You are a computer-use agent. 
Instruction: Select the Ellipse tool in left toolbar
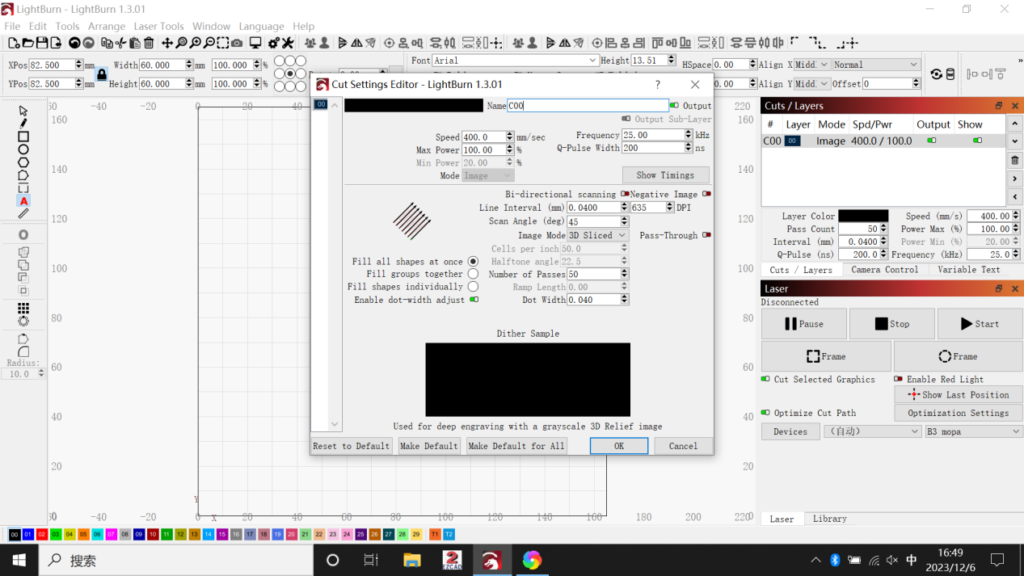pos(23,149)
